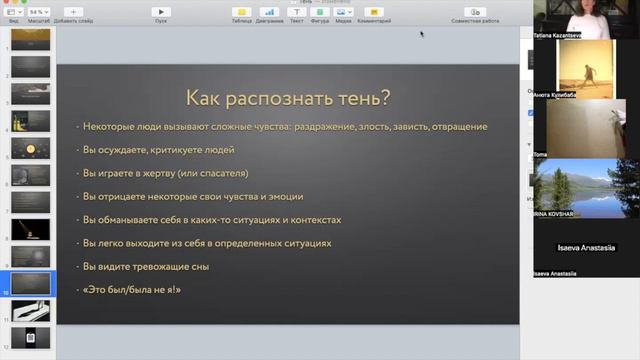The width and height of the screenshot is (640, 360).
Task: Click bullet «Вы обманываете себя в каких-то ситуациях»
Action: 212,220
